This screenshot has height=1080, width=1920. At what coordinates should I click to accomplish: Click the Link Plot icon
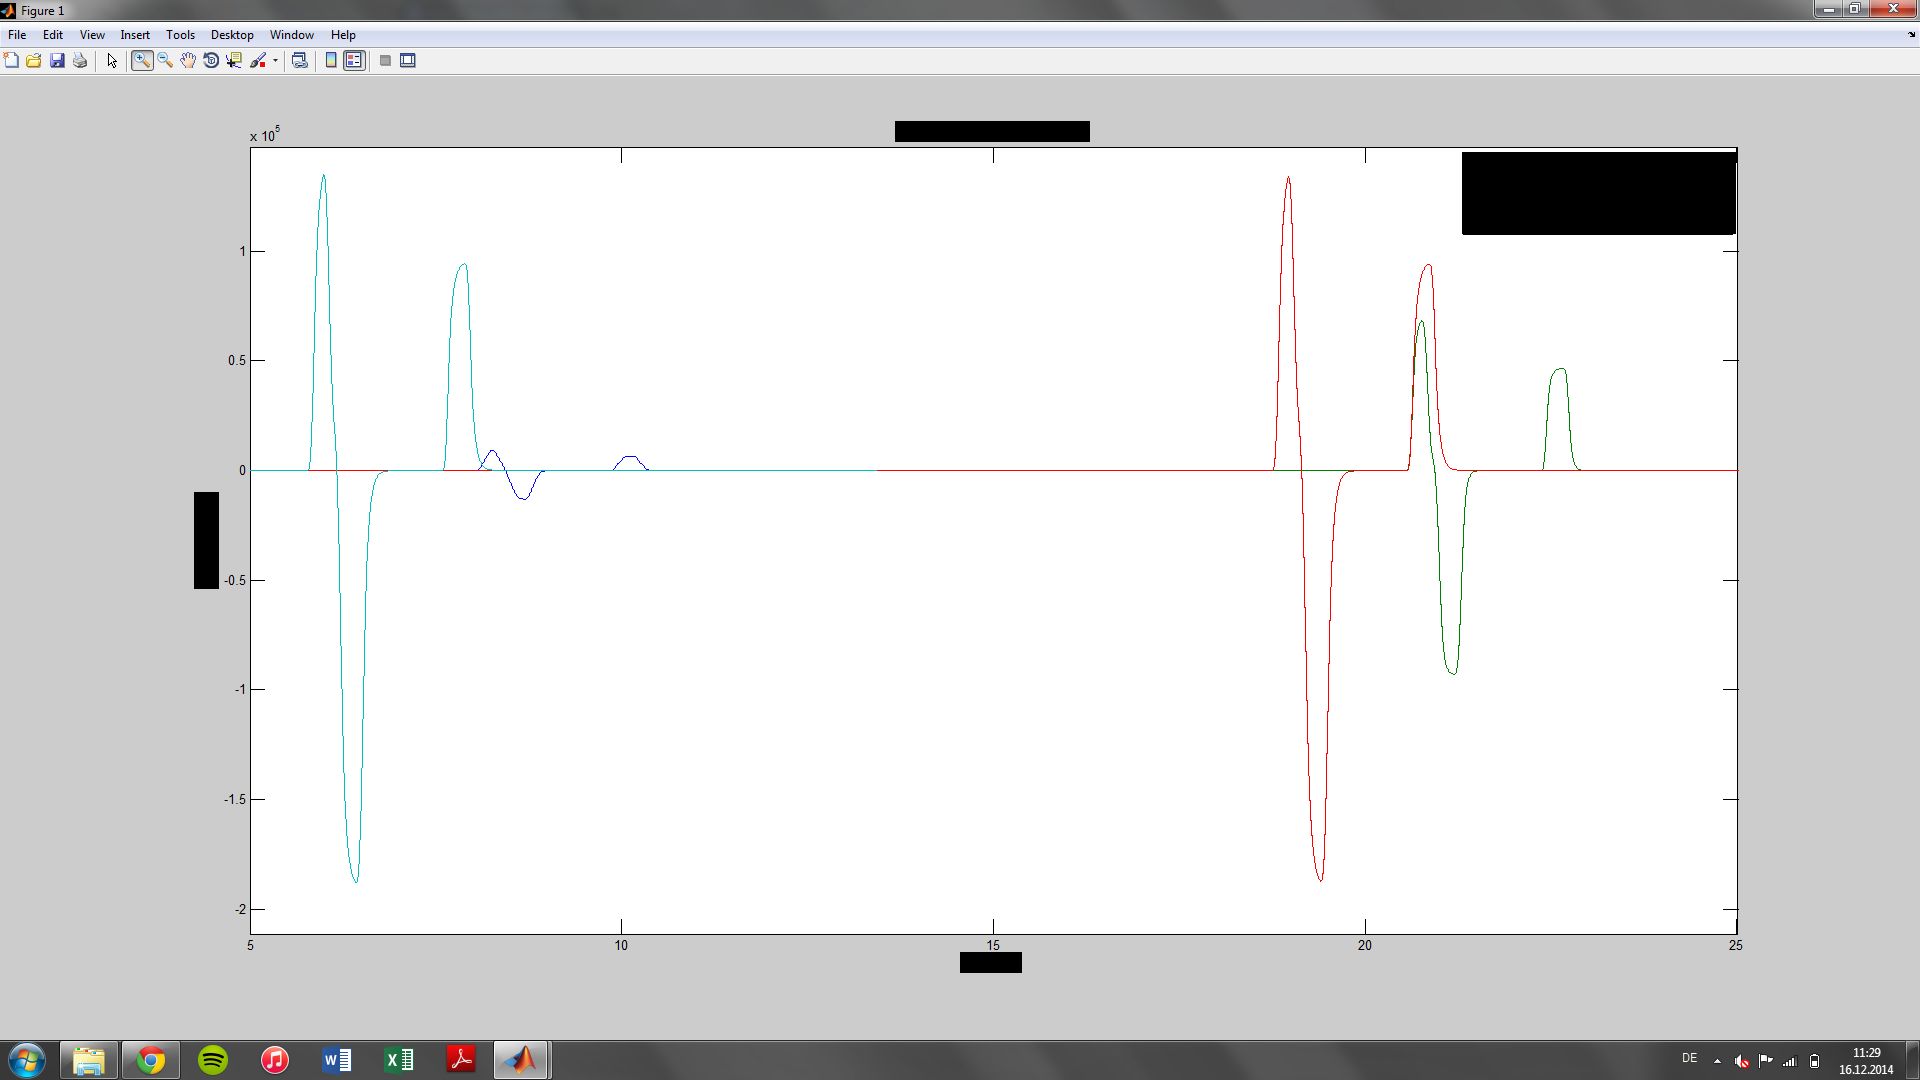click(299, 61)
